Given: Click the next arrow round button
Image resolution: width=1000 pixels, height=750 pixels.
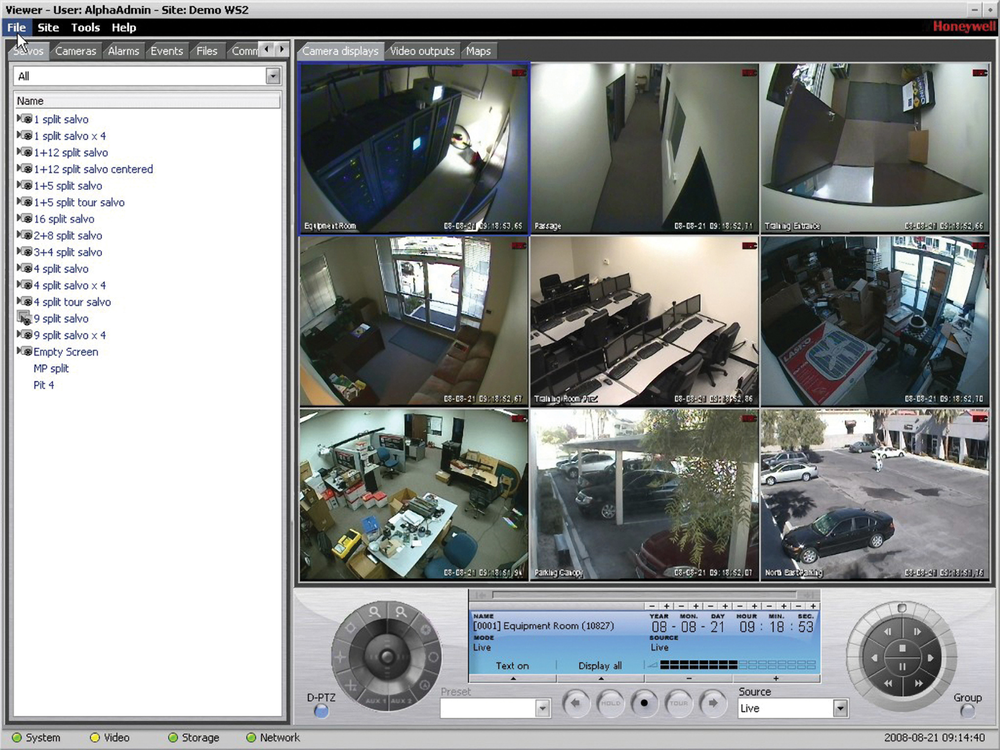Looking at the screenshot, I should pos(712,702).
